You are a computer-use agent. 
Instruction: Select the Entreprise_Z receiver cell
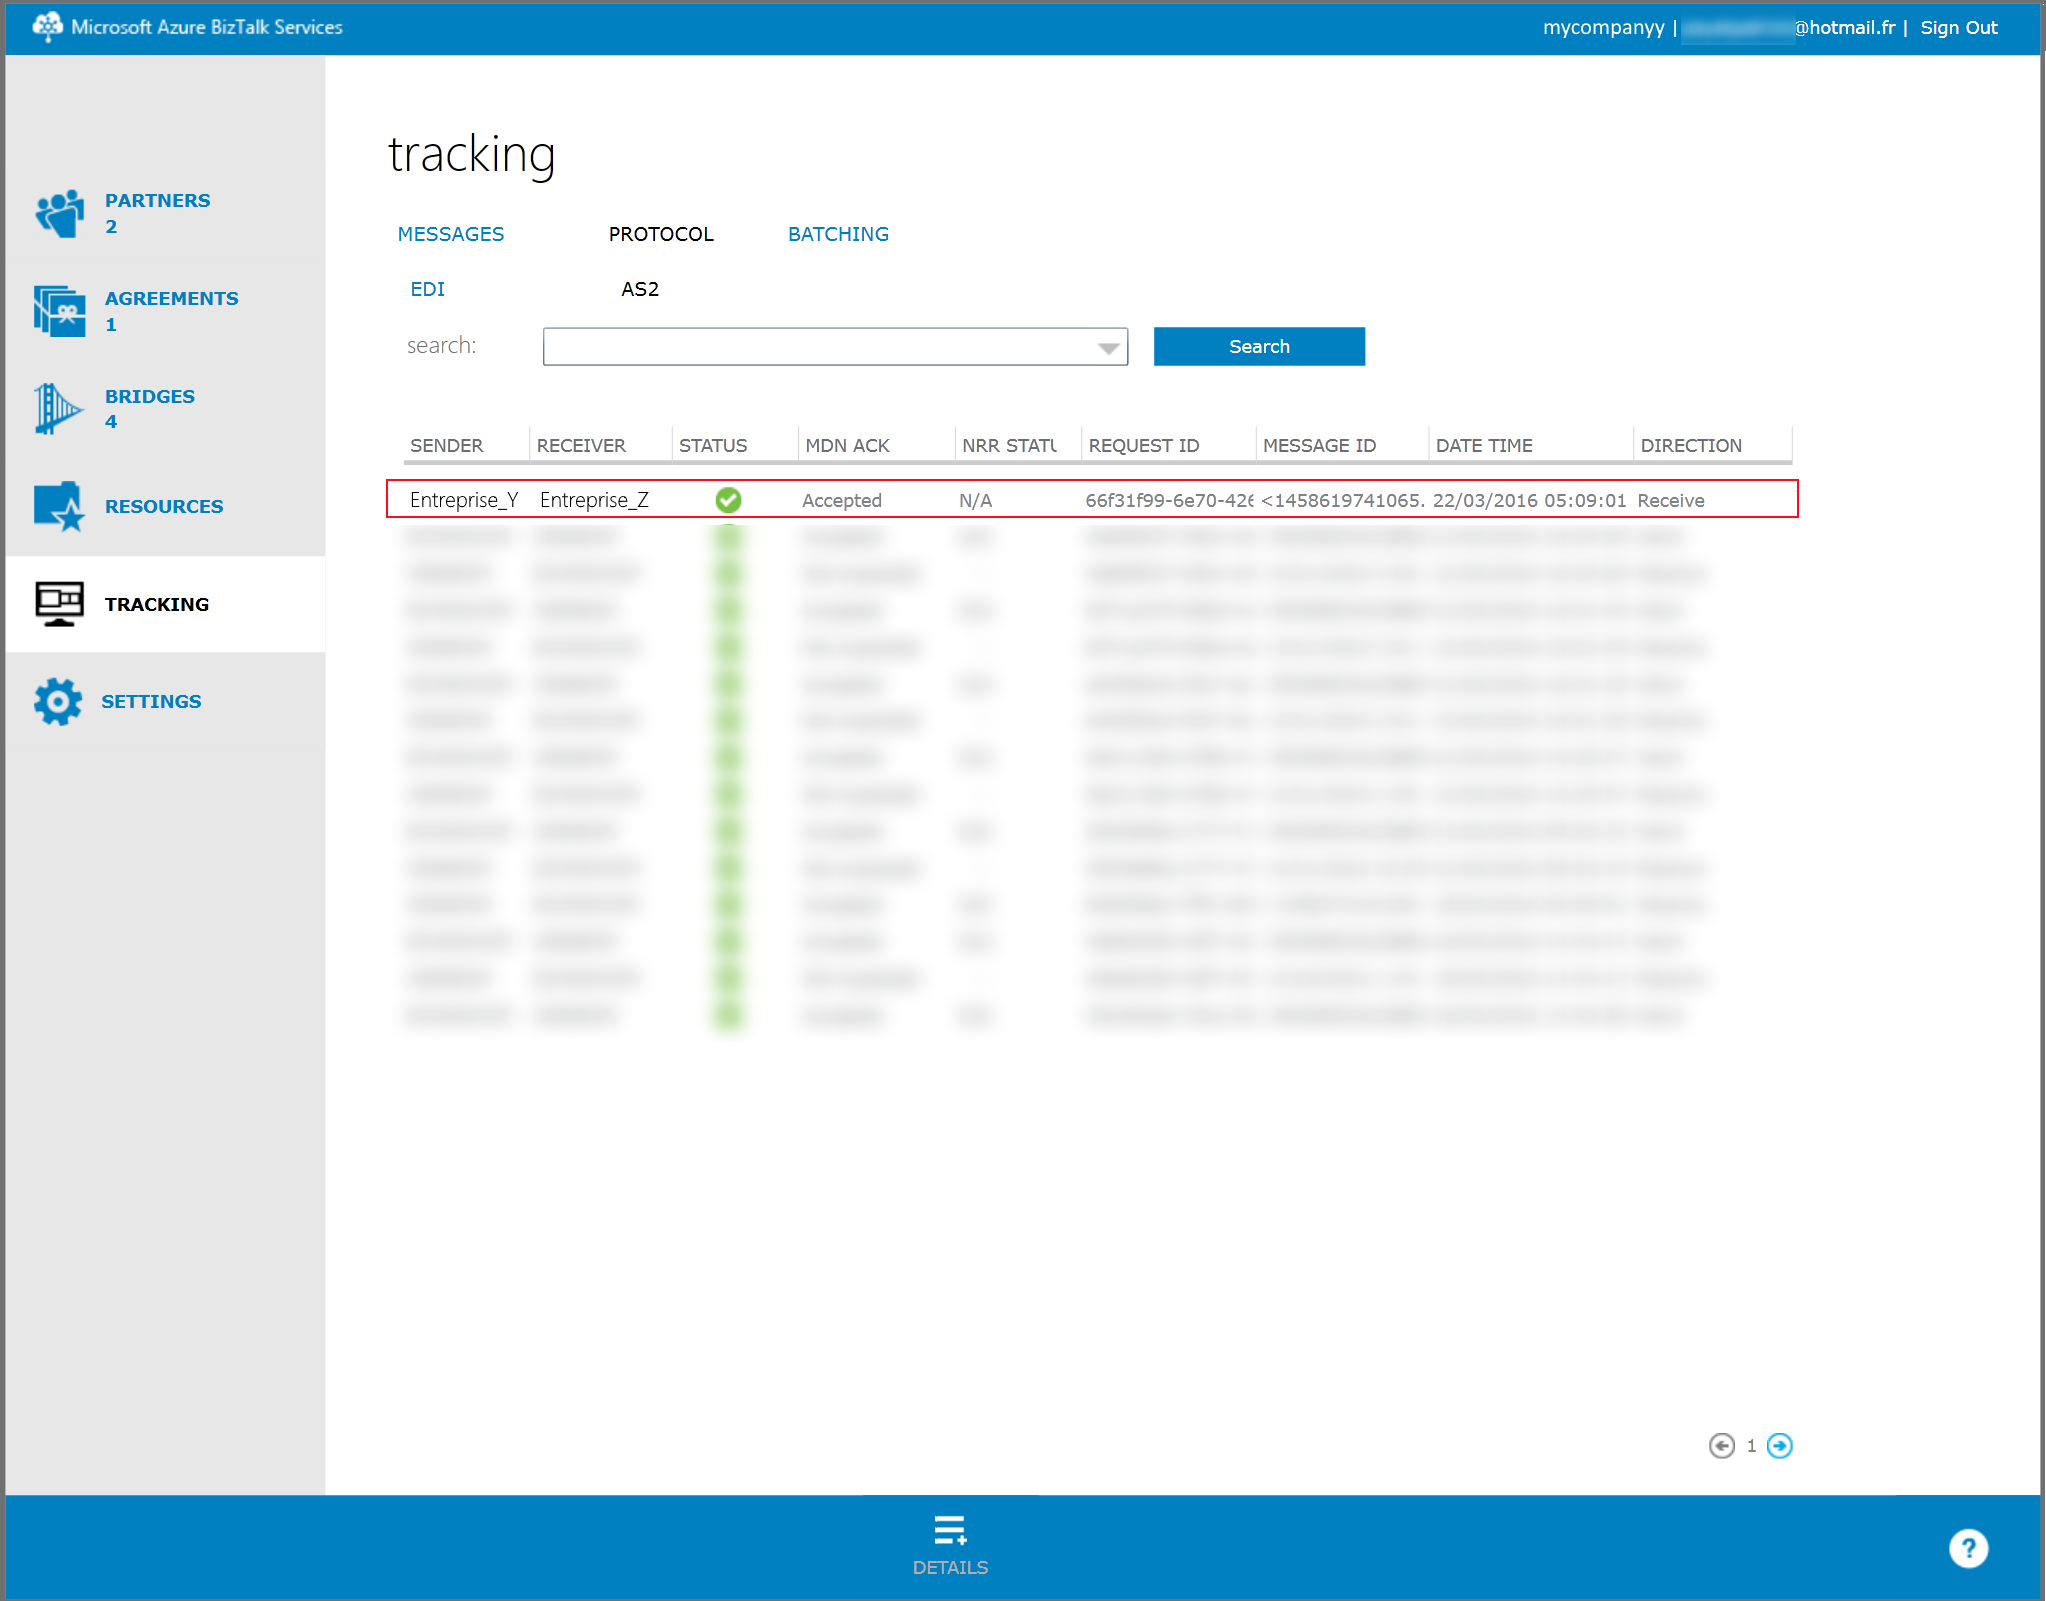[594, 500]
